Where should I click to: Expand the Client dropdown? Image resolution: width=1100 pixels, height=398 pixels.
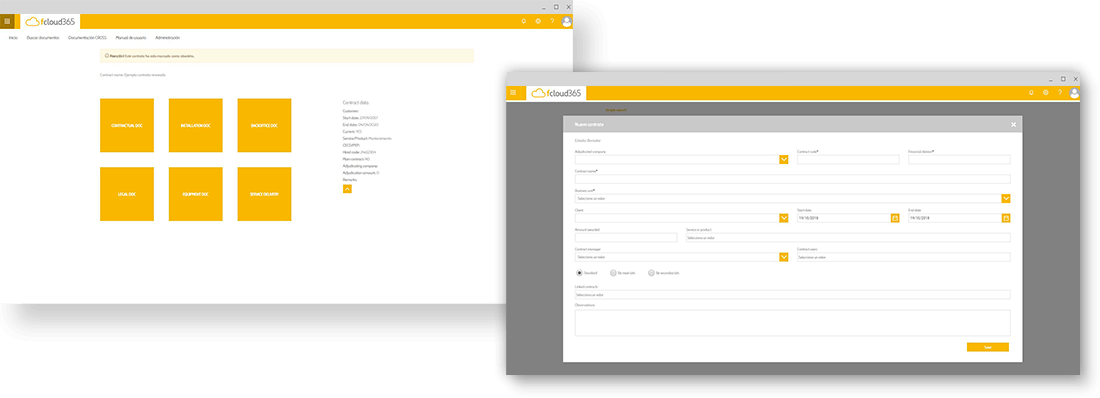[x=784, y=218]
